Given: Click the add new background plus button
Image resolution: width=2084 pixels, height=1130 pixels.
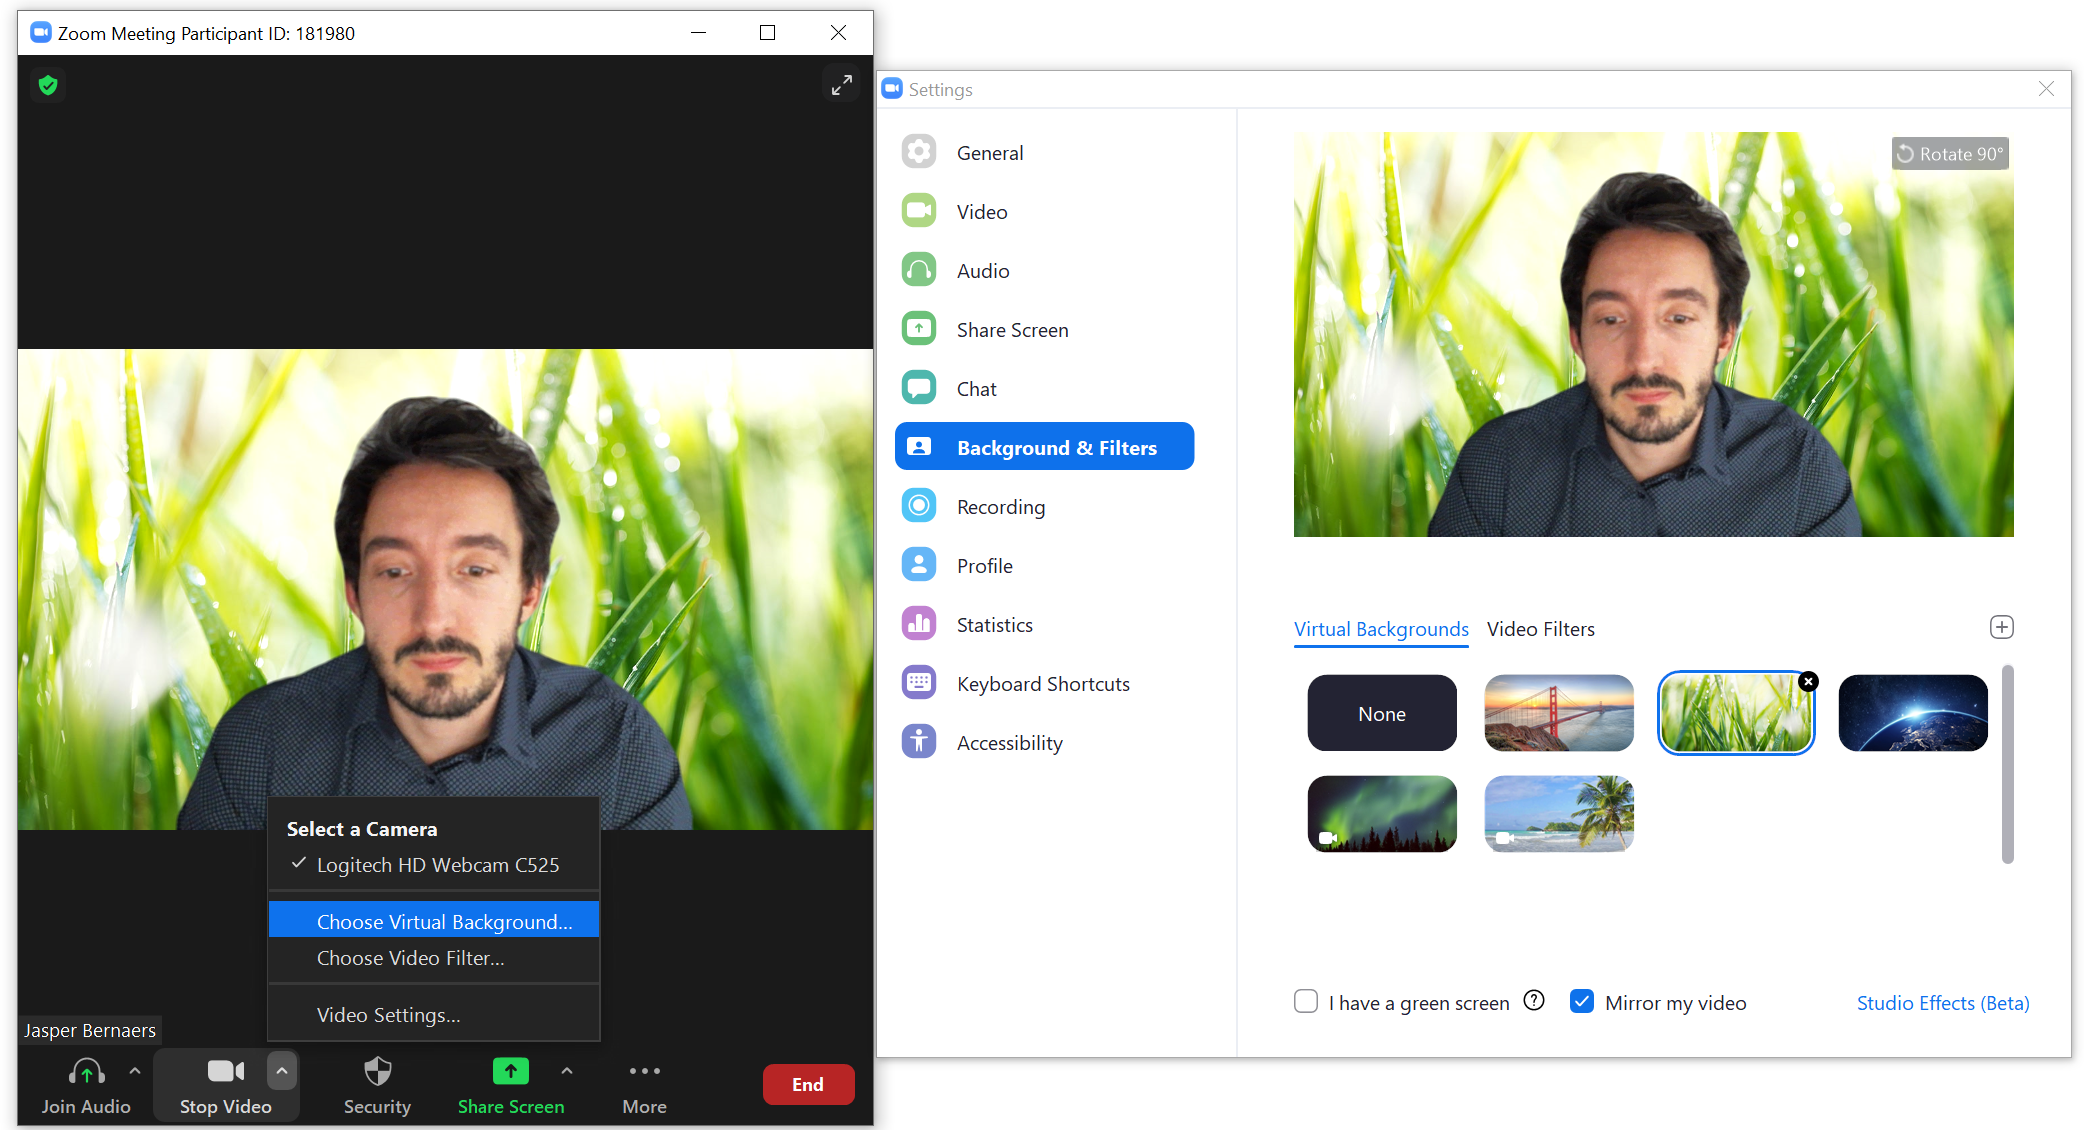Looking at the screenshot, I should (x=2003, y=628).
